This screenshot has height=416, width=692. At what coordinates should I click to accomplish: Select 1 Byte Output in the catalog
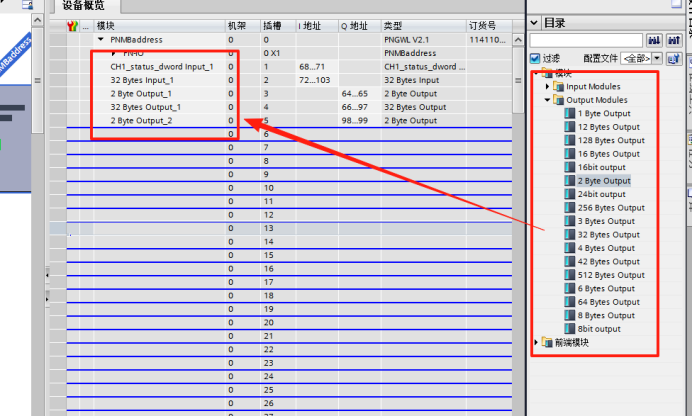pyautogui.click(x=604, y=113)
